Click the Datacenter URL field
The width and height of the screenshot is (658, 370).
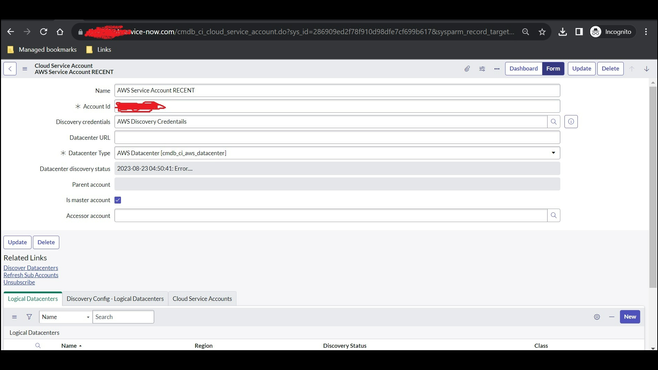[337, 137]
